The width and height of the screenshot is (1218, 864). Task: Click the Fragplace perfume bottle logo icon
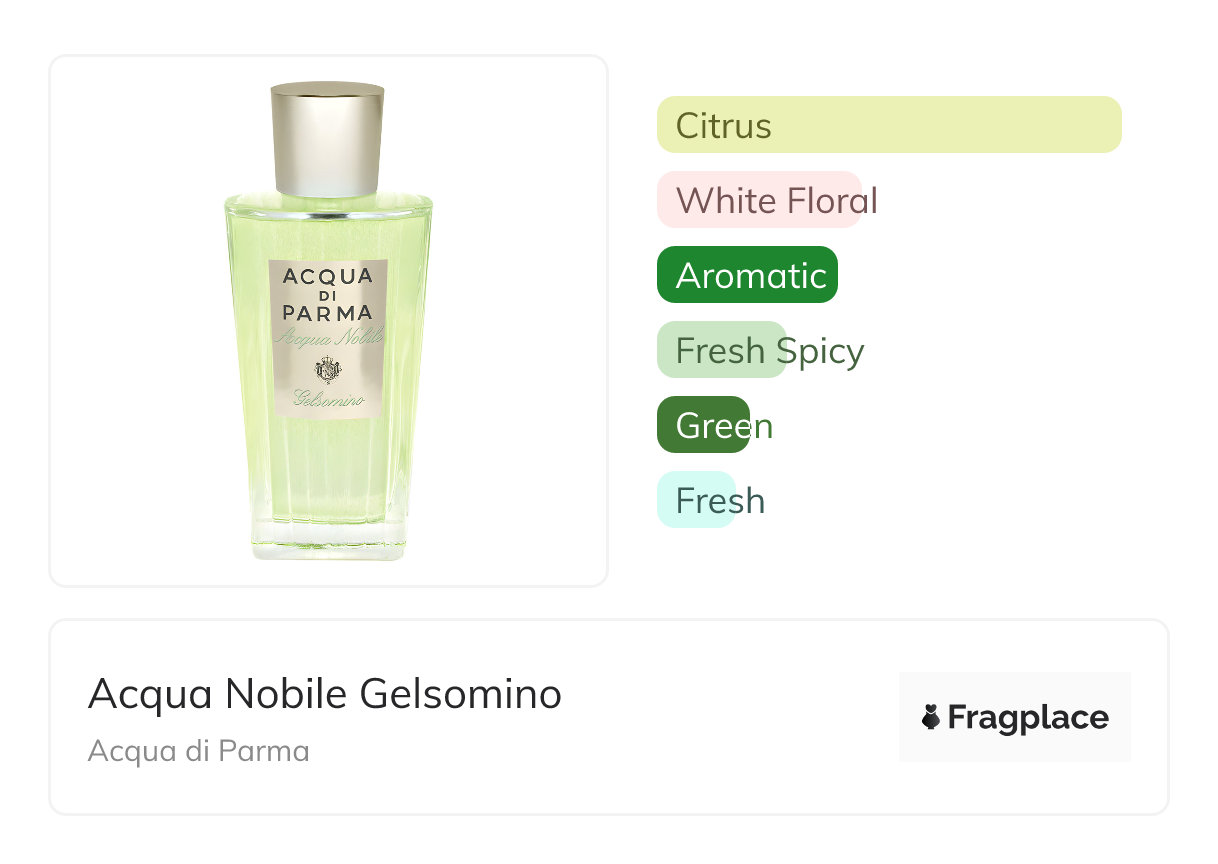click(x=931, y=717)
